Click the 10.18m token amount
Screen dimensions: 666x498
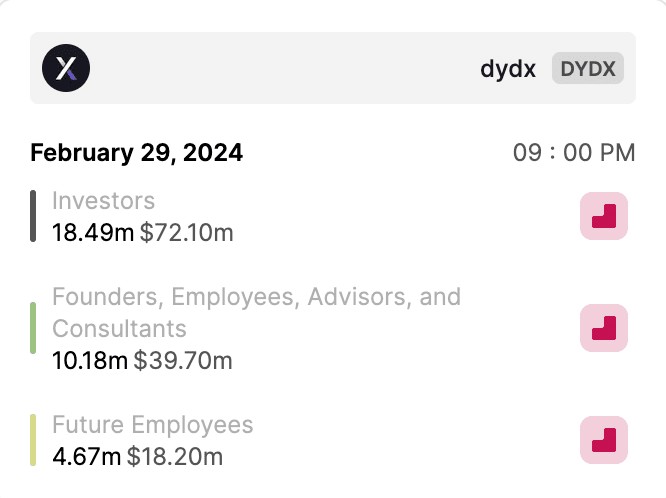click(x=90, y=361)
